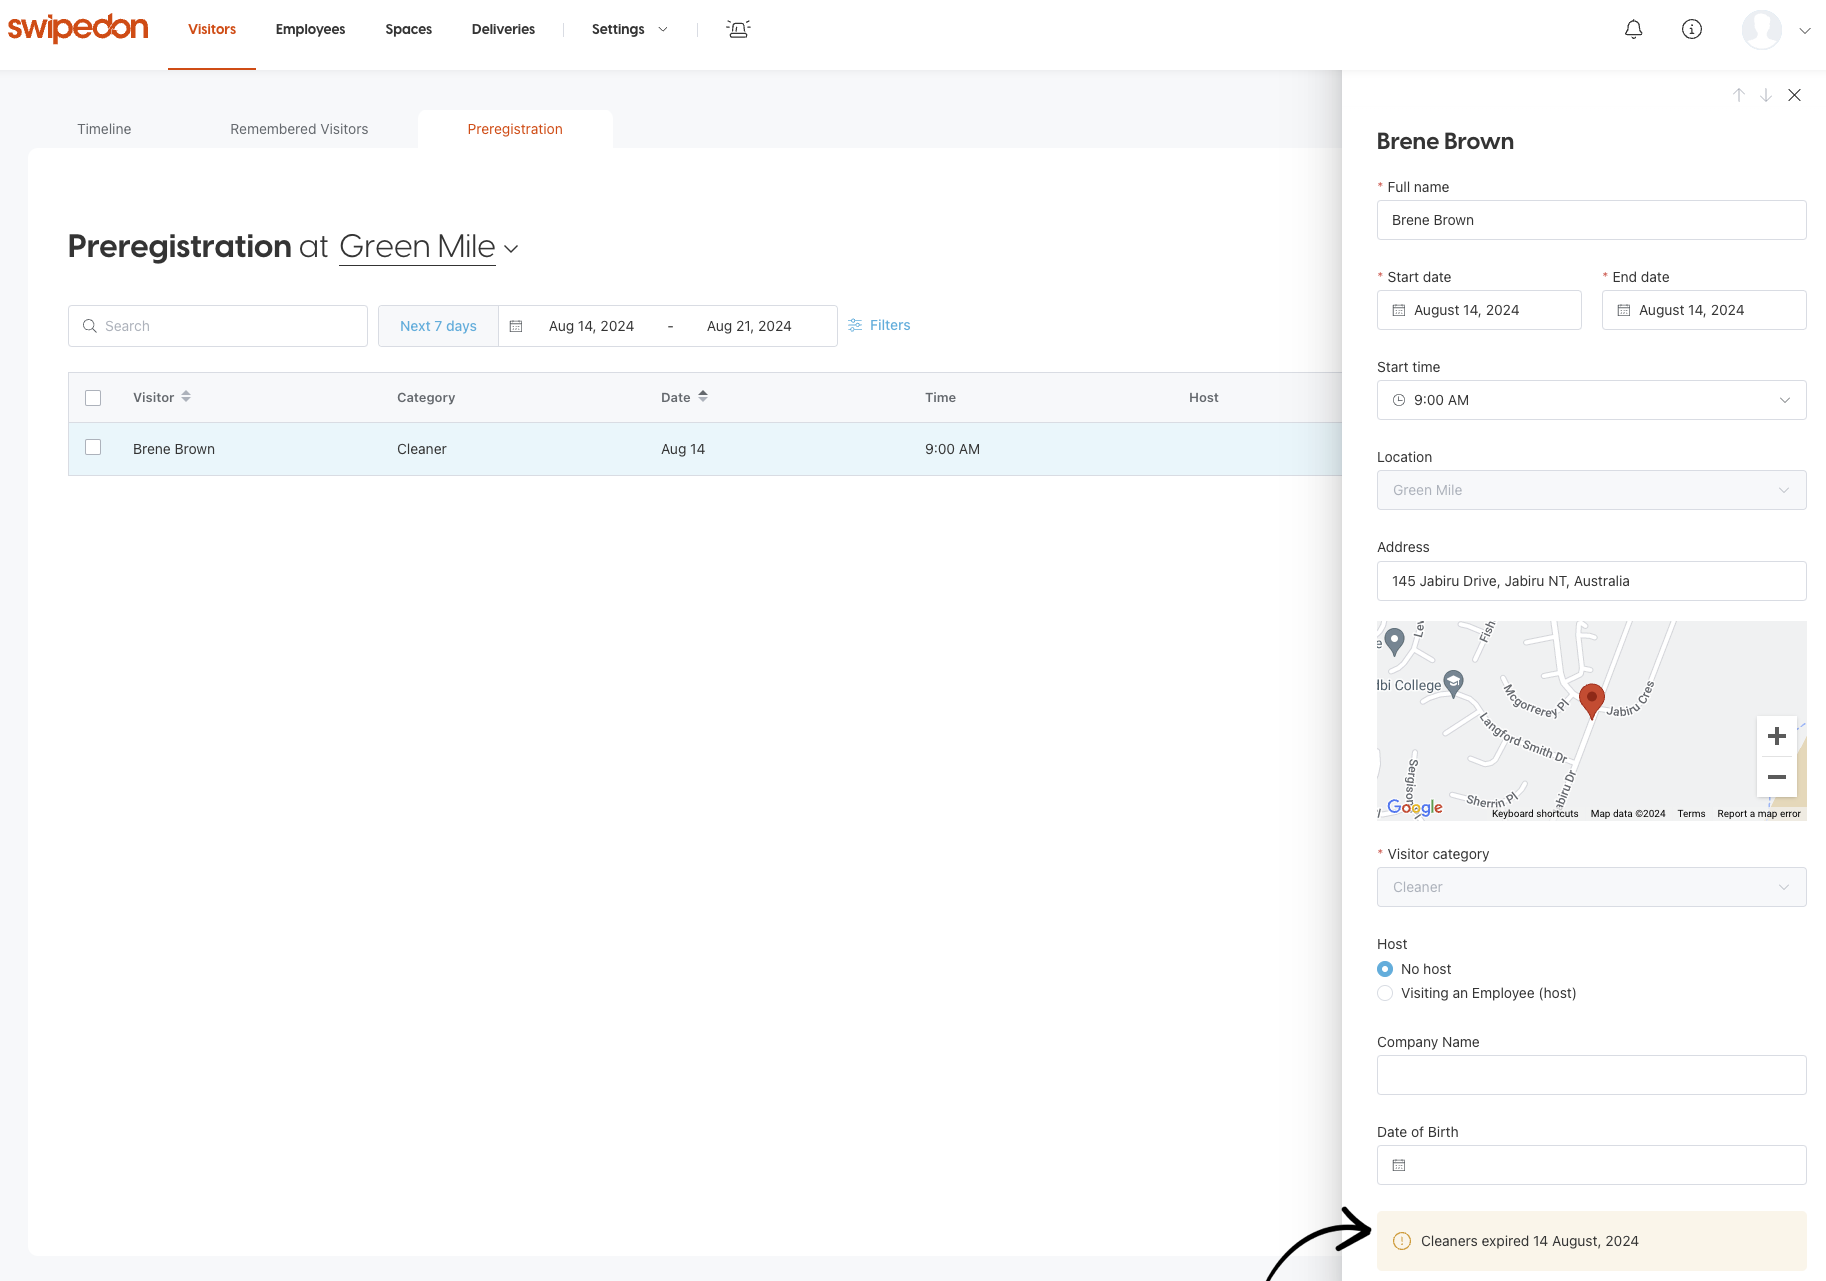
Task: Change location via Green Mile heading dropdown
Action: click(x=429, y=247)
